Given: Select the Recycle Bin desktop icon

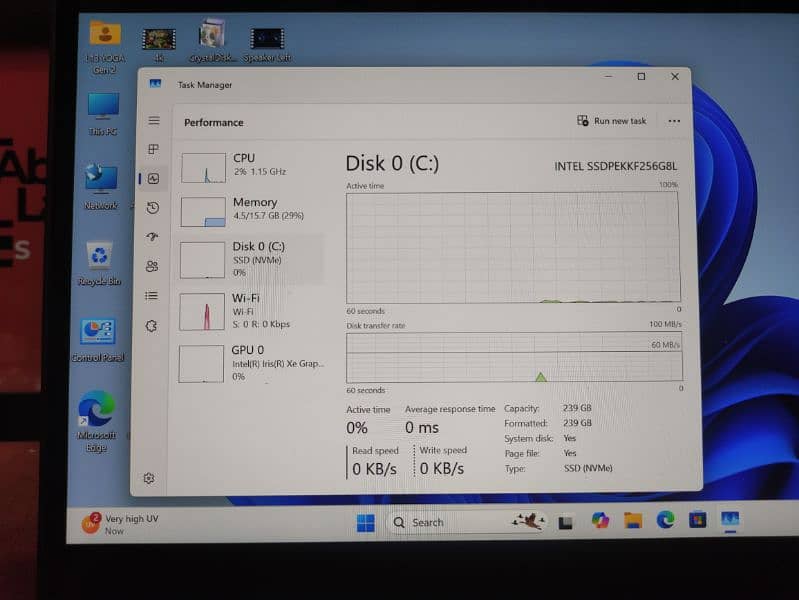Looking at the screenshot, I should (x=99, y=263).
